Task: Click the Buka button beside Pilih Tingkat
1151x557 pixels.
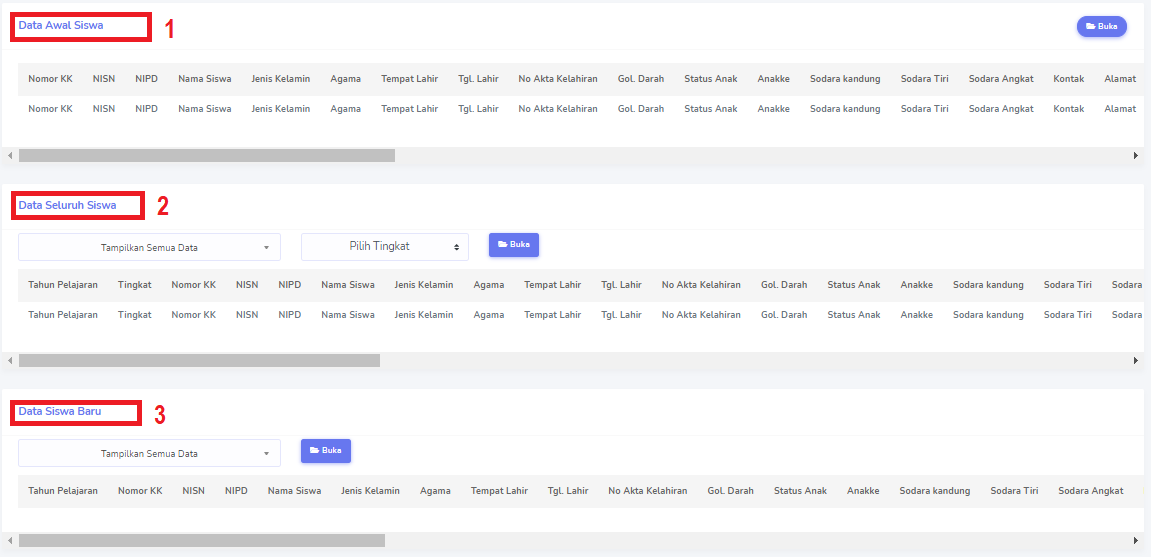Action: 513,245
